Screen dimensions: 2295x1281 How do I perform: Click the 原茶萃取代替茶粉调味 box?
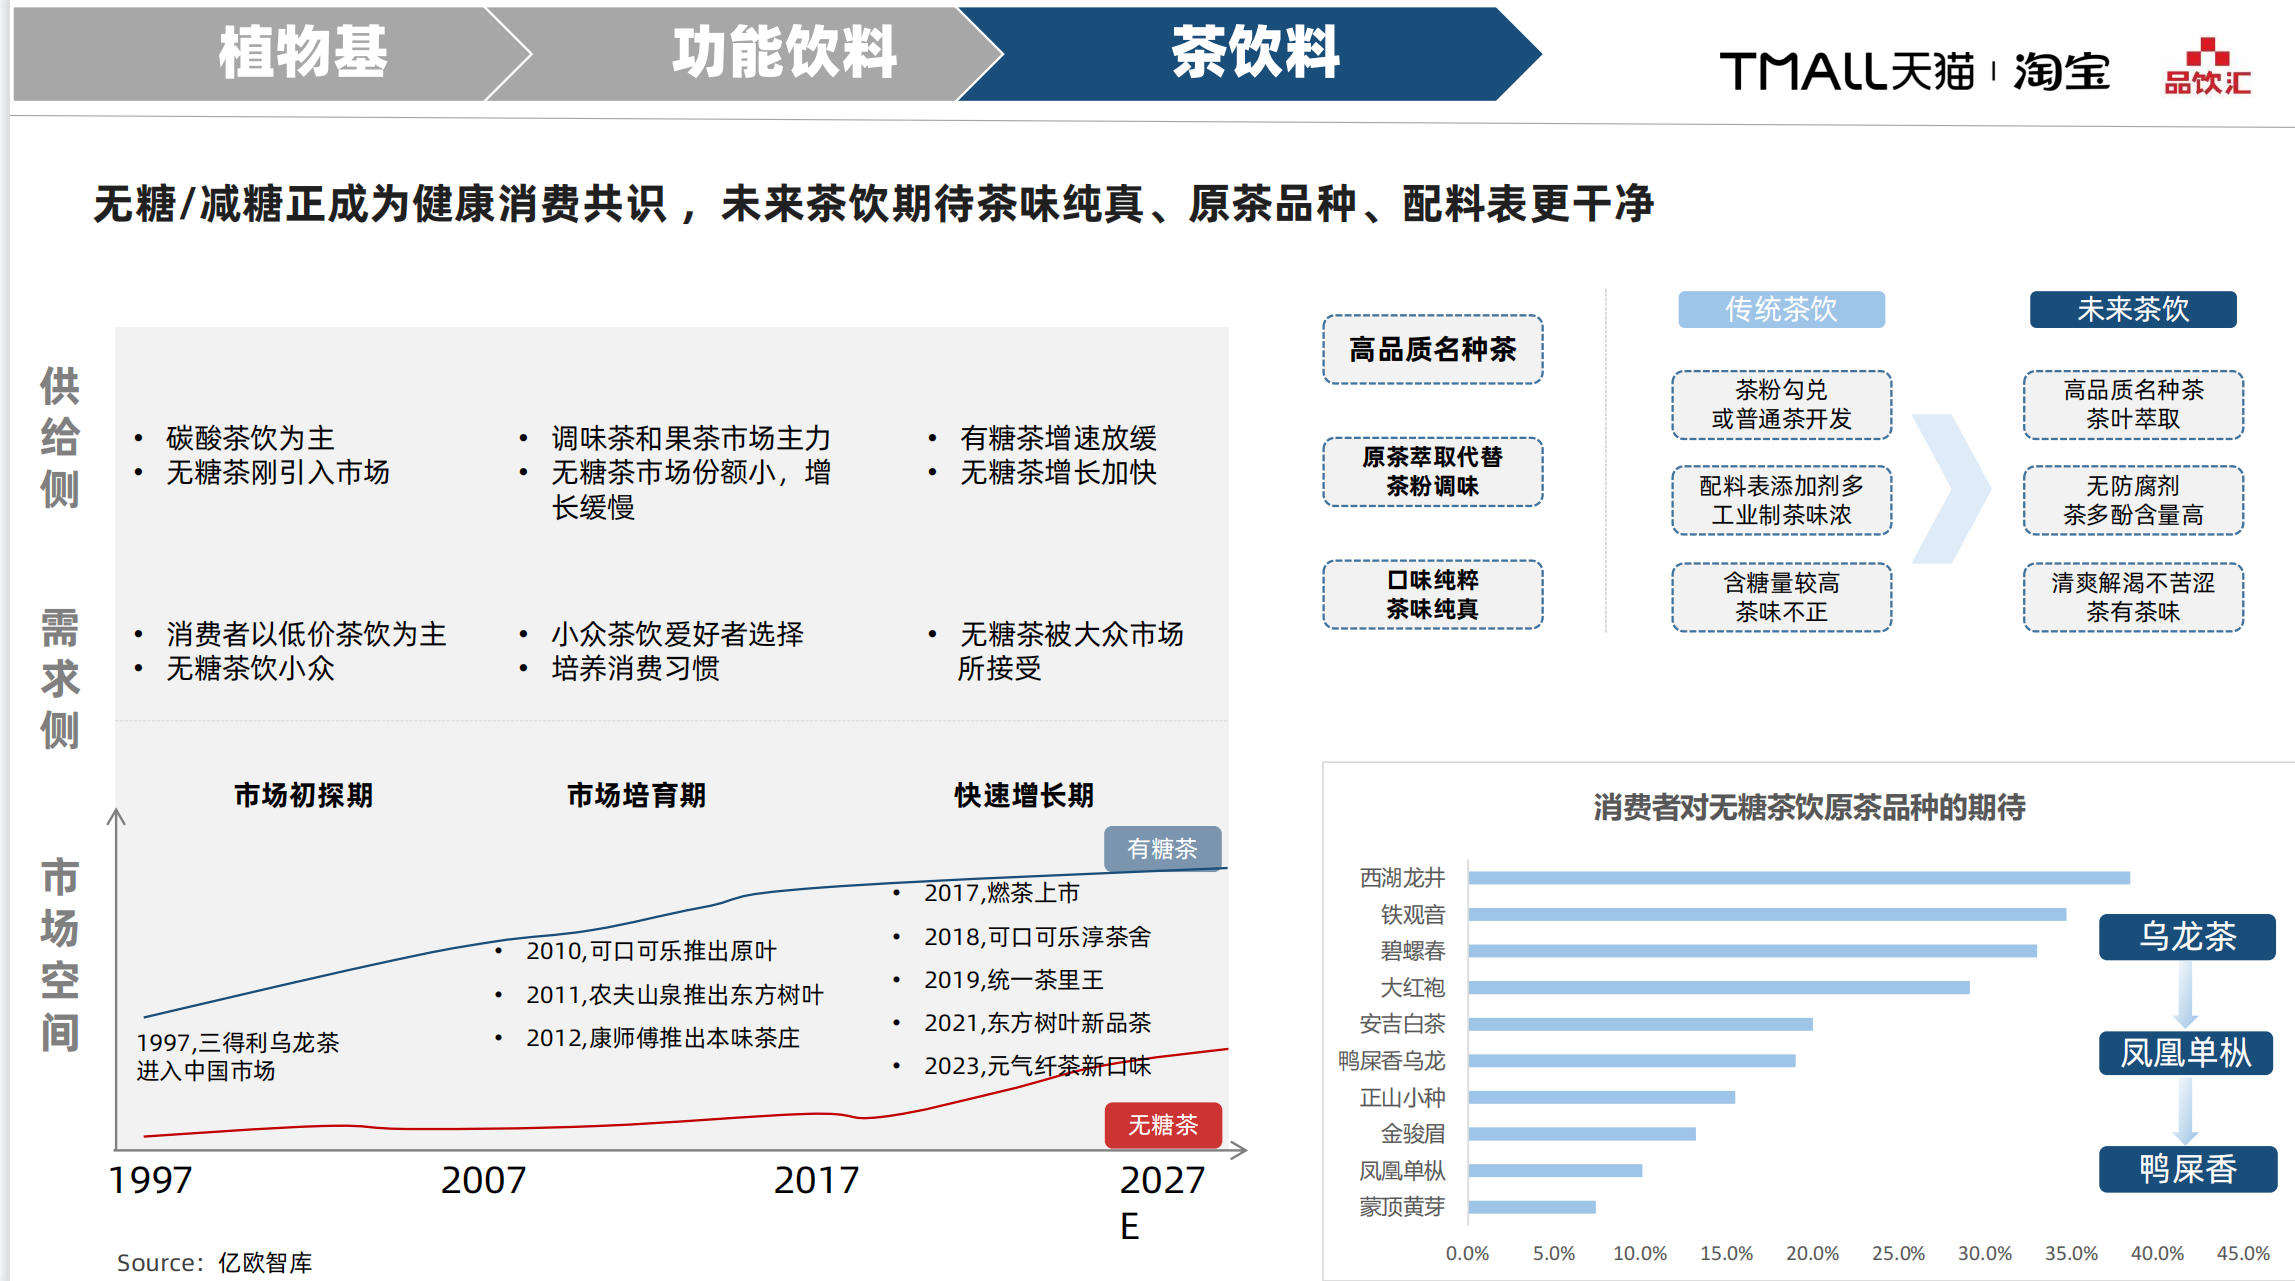pos(1432,471)
